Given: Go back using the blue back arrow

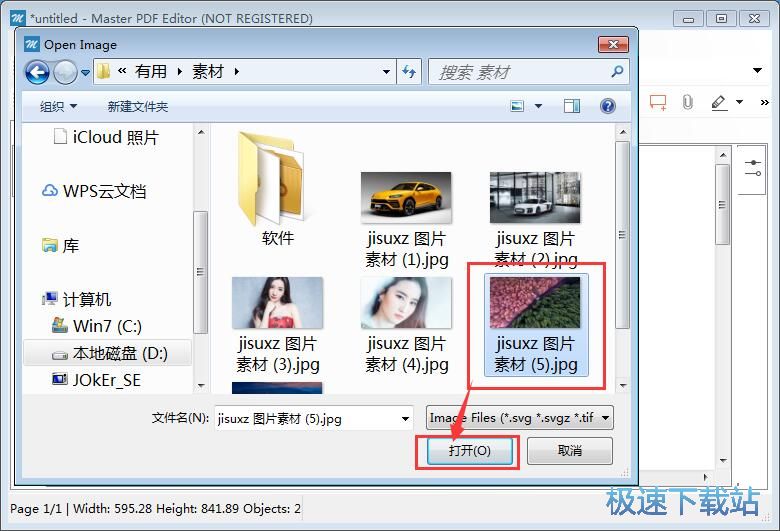Looking at the screenshot, I should [x=37, y=73].
